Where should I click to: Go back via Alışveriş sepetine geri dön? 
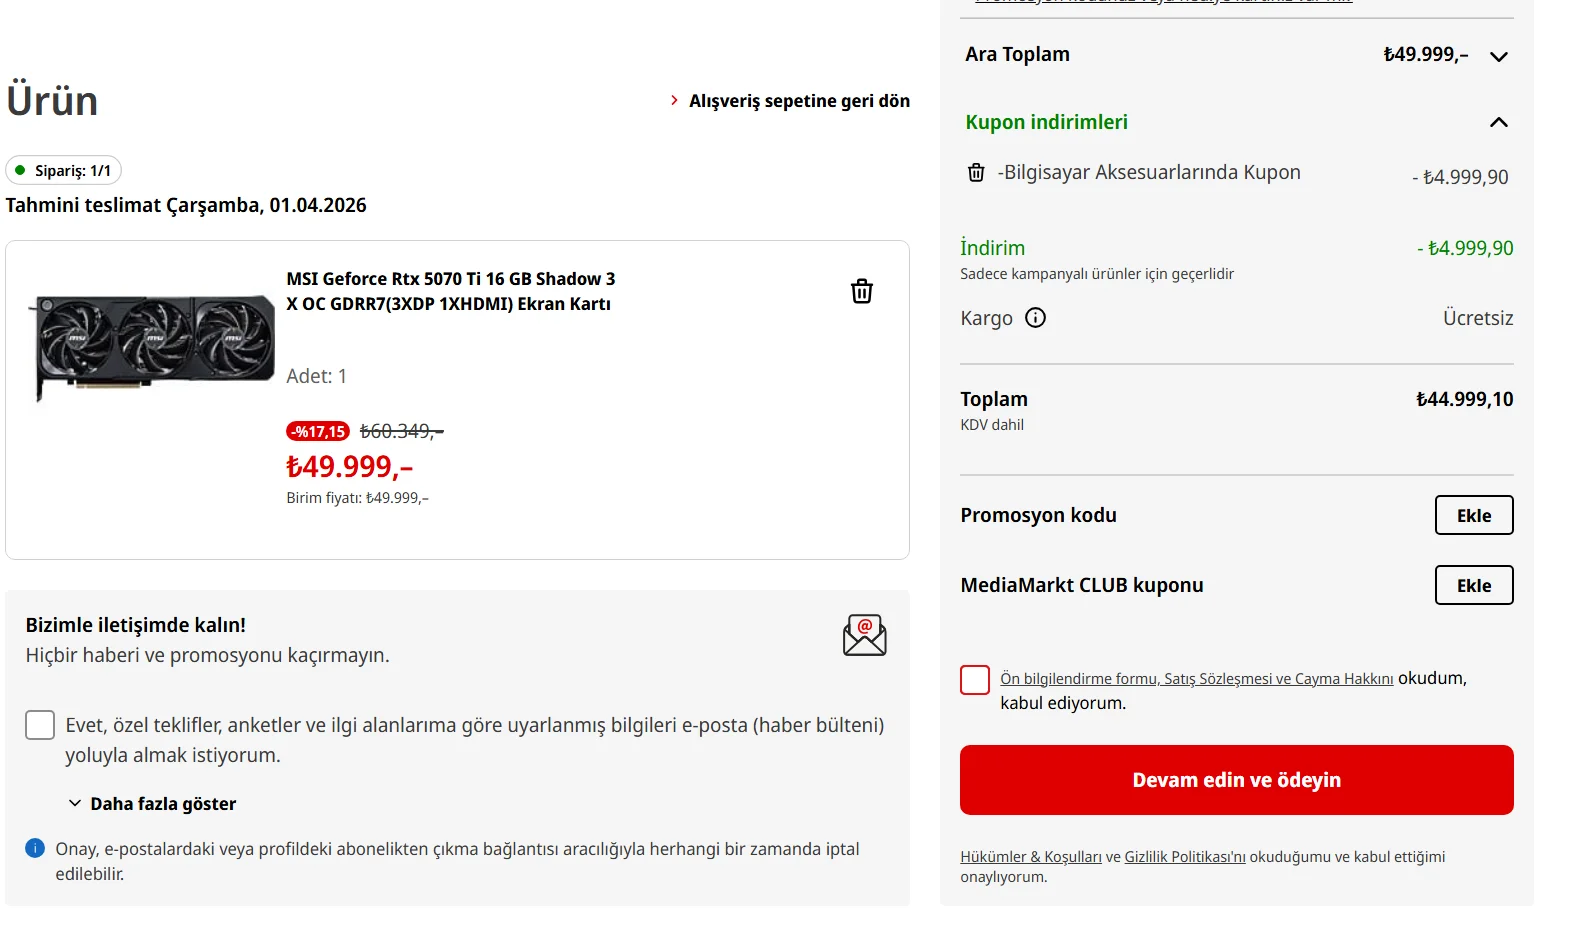pyautogui.click(x=798, y=101)
